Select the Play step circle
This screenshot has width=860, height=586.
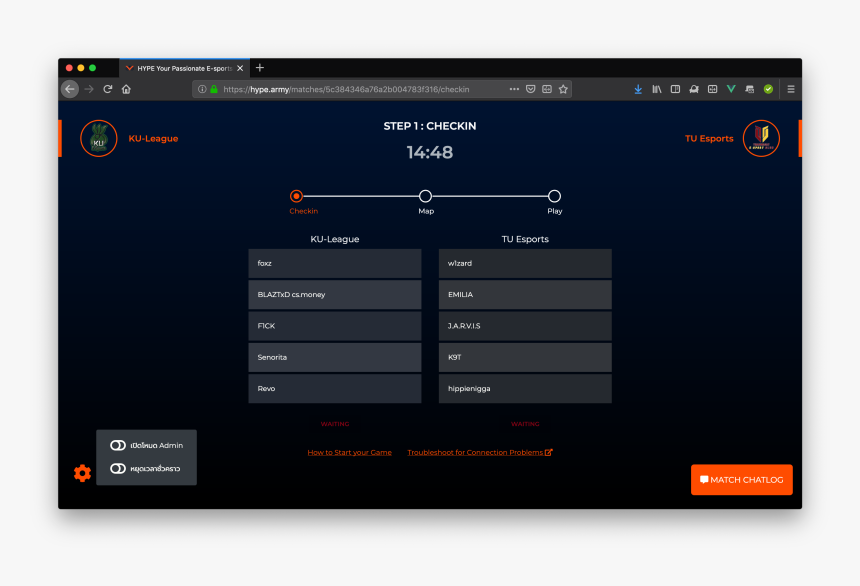[554, 196]
